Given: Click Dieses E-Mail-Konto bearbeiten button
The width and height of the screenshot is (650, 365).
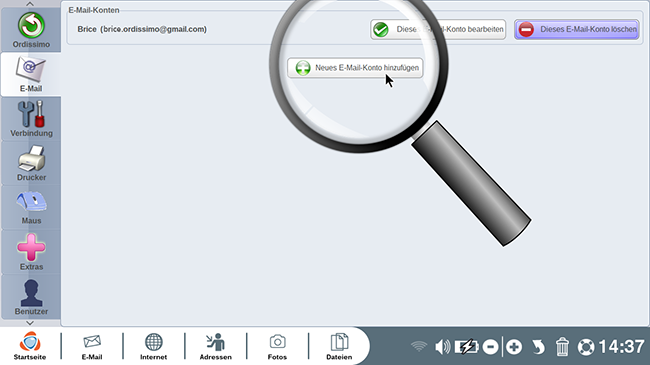Looking at the screenshot, I should 438,29.
